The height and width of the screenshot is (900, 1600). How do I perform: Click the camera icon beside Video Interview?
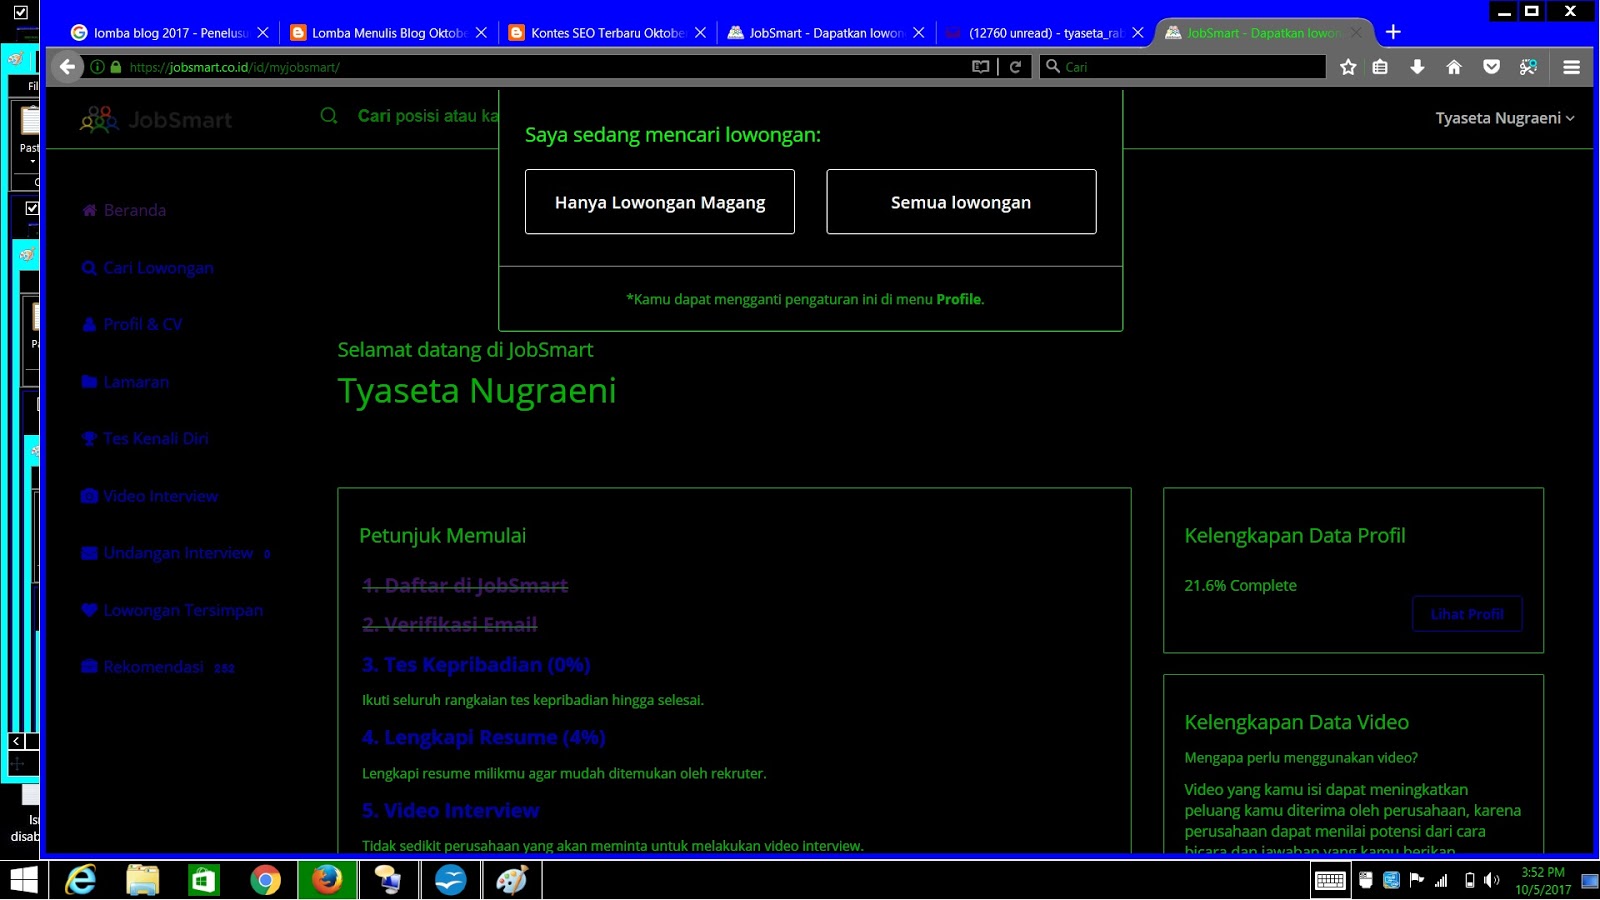pyautogui.click(x=89, y=496)
